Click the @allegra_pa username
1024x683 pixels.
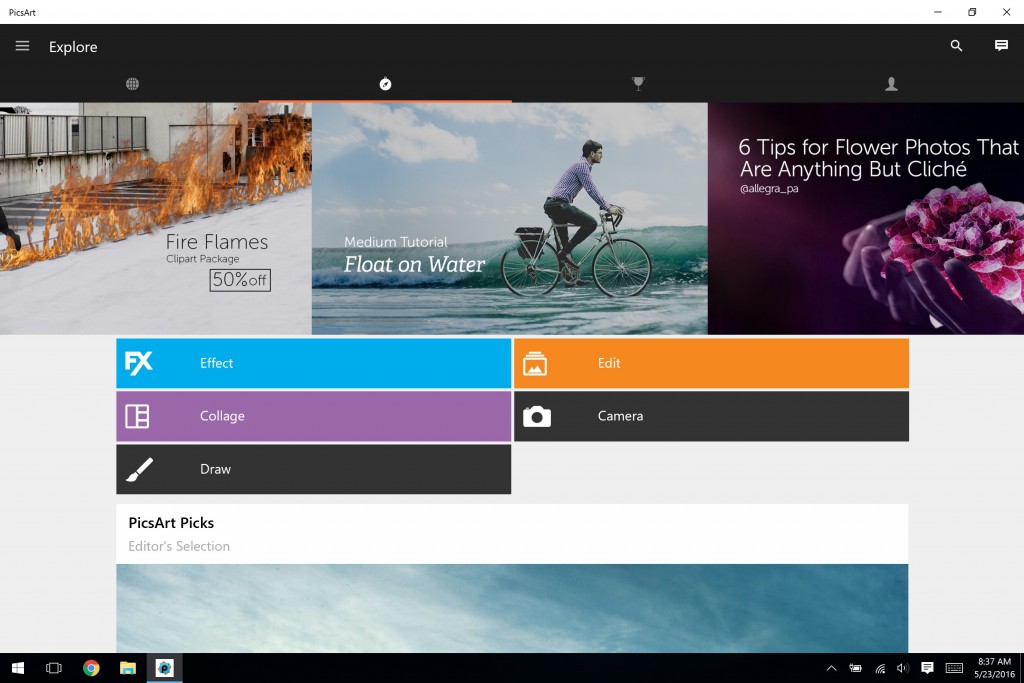(769, 189)
